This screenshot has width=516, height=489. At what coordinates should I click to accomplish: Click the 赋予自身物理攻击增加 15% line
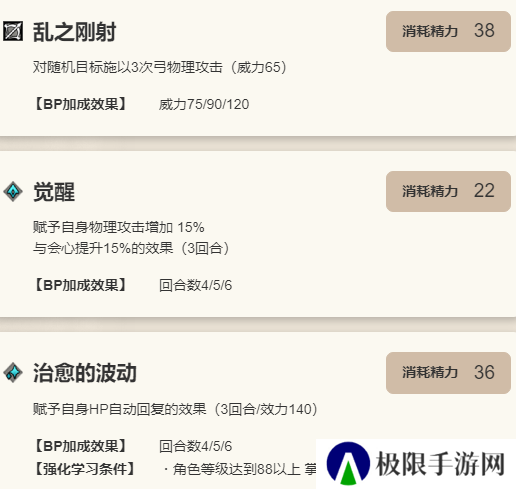119,227
